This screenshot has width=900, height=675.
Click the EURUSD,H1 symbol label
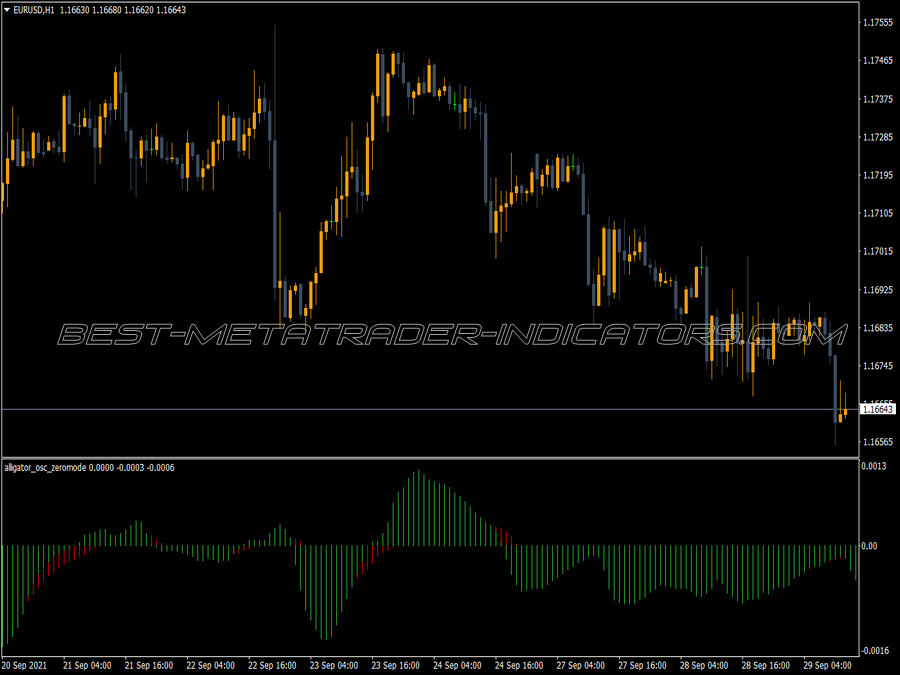point(34,10)
